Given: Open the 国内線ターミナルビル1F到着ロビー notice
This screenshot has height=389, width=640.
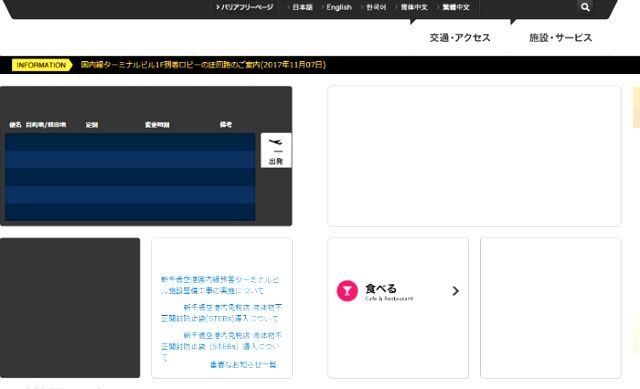Looking at the screenshot, I should (x=203, y=64).
